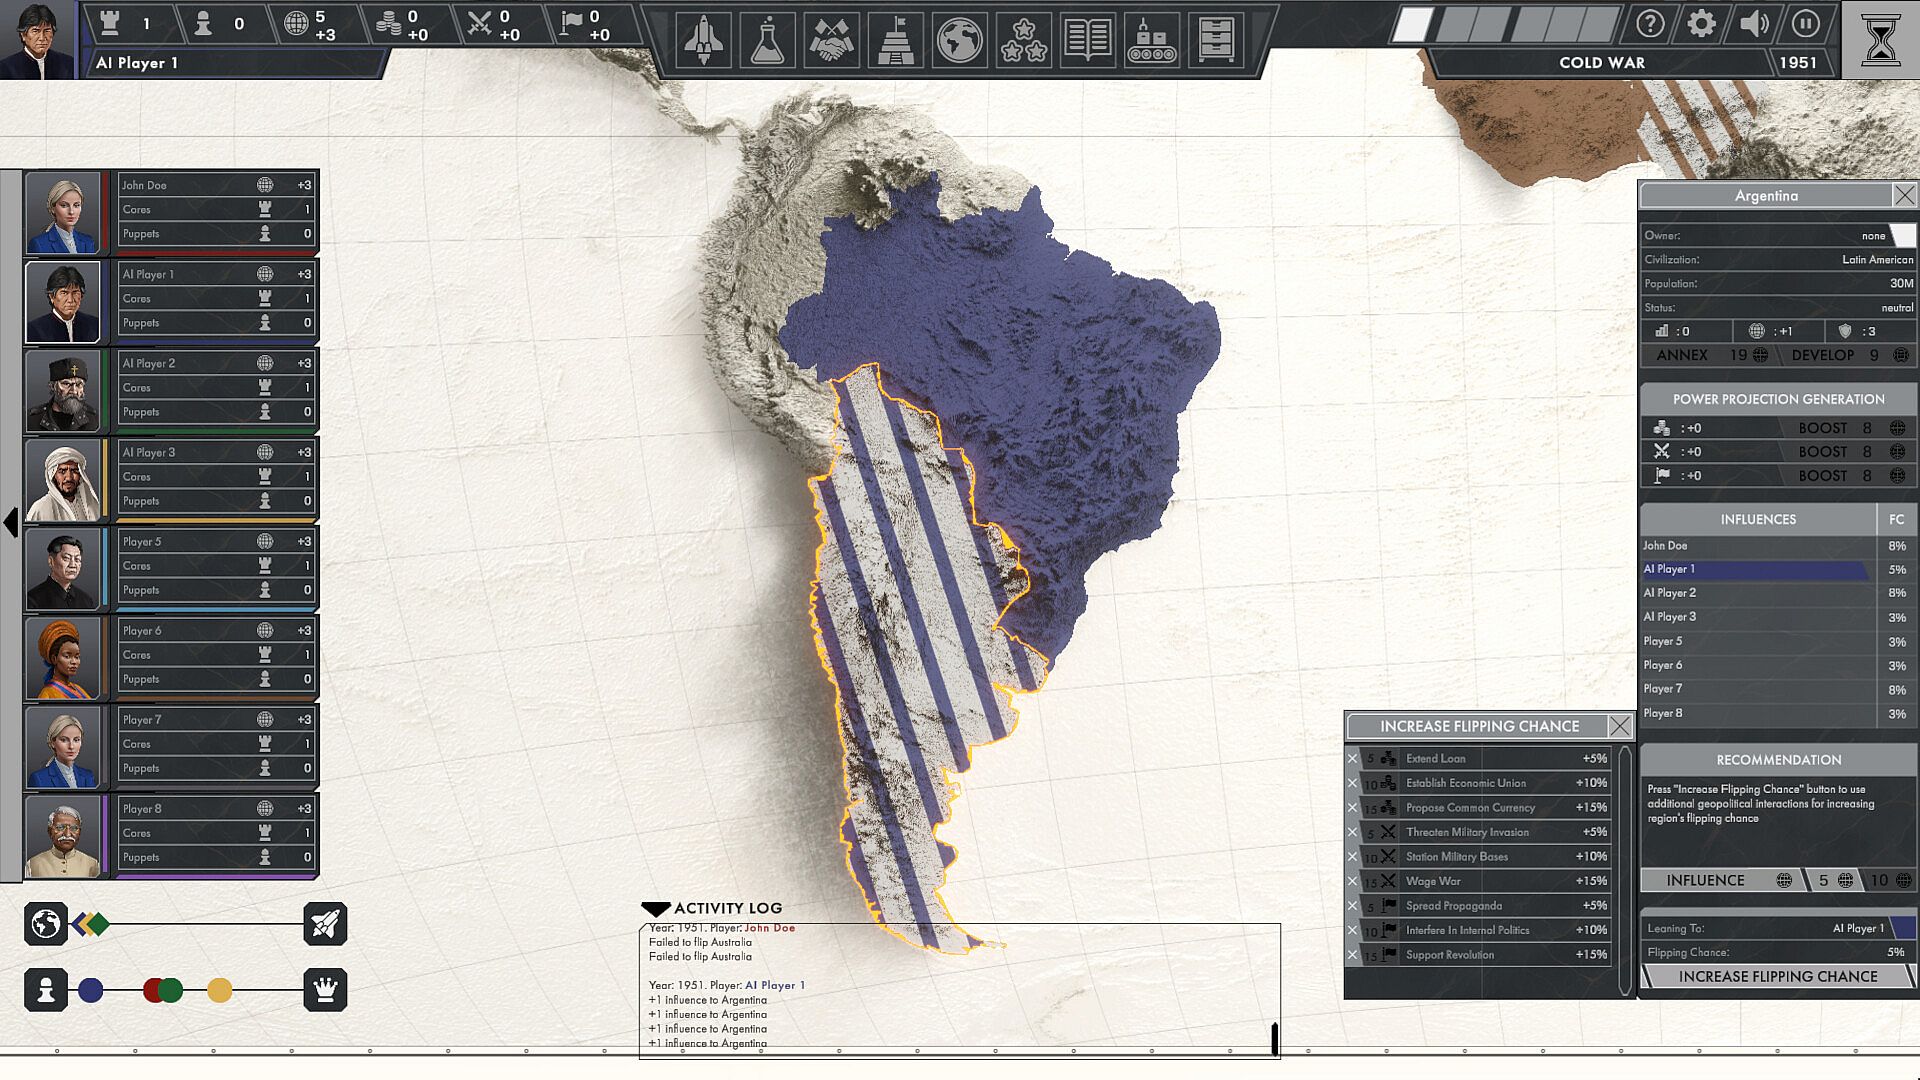The height and width of the screenshot is (1080, 1920).
Task: Toggle the X beside Wage War
Action: tap(1353, 882)
